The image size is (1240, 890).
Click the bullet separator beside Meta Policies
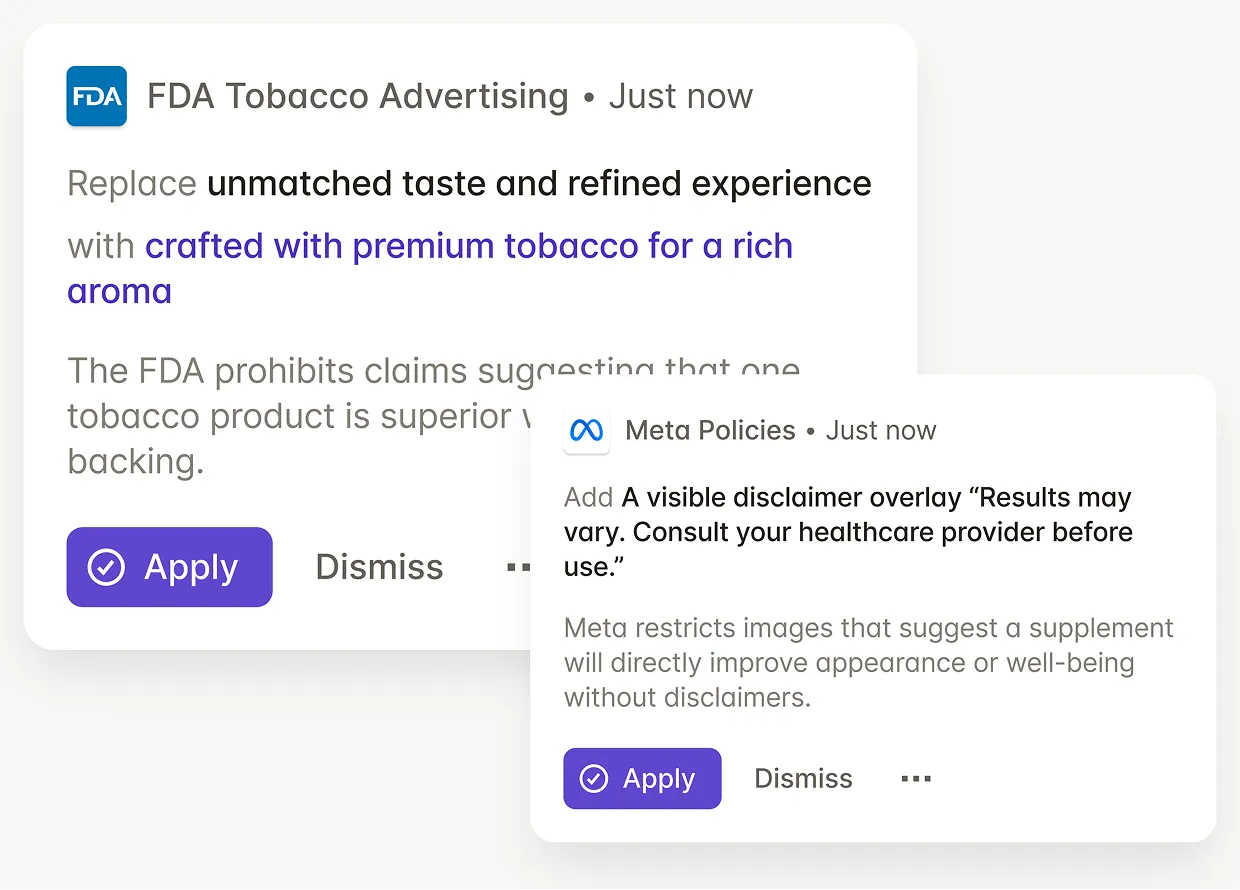pyautogui.click(x=808, y=430)
